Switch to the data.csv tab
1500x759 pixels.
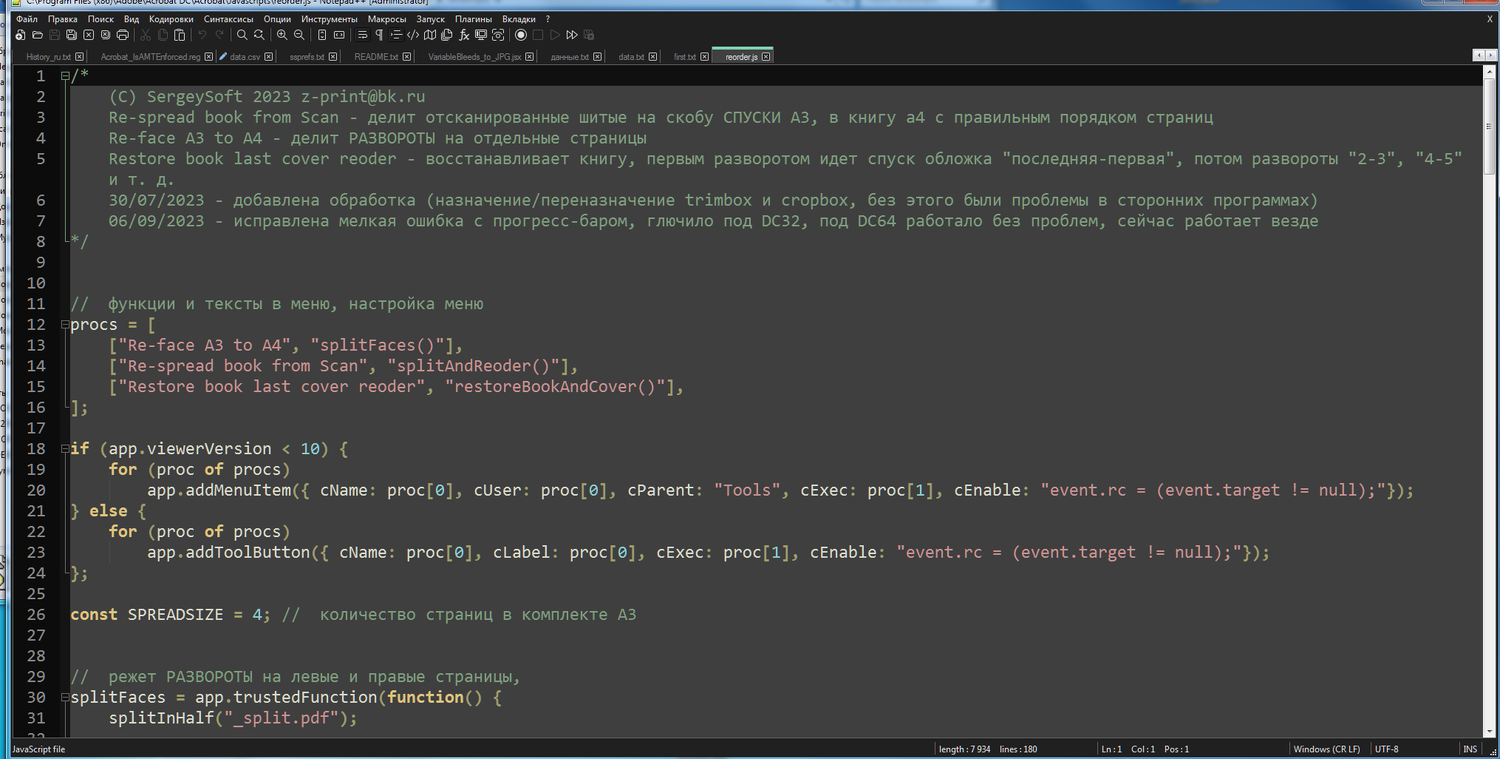tap(245, 57)
